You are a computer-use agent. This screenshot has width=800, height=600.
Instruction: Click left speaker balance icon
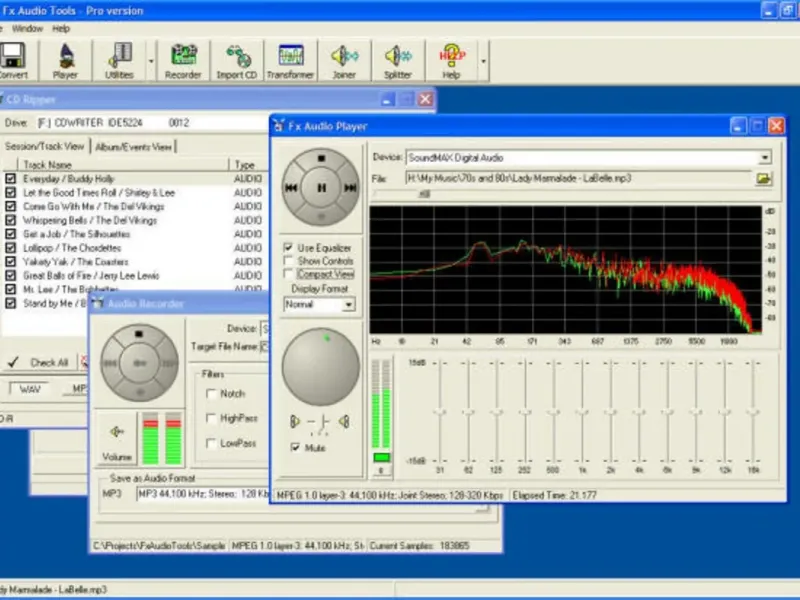295,421
